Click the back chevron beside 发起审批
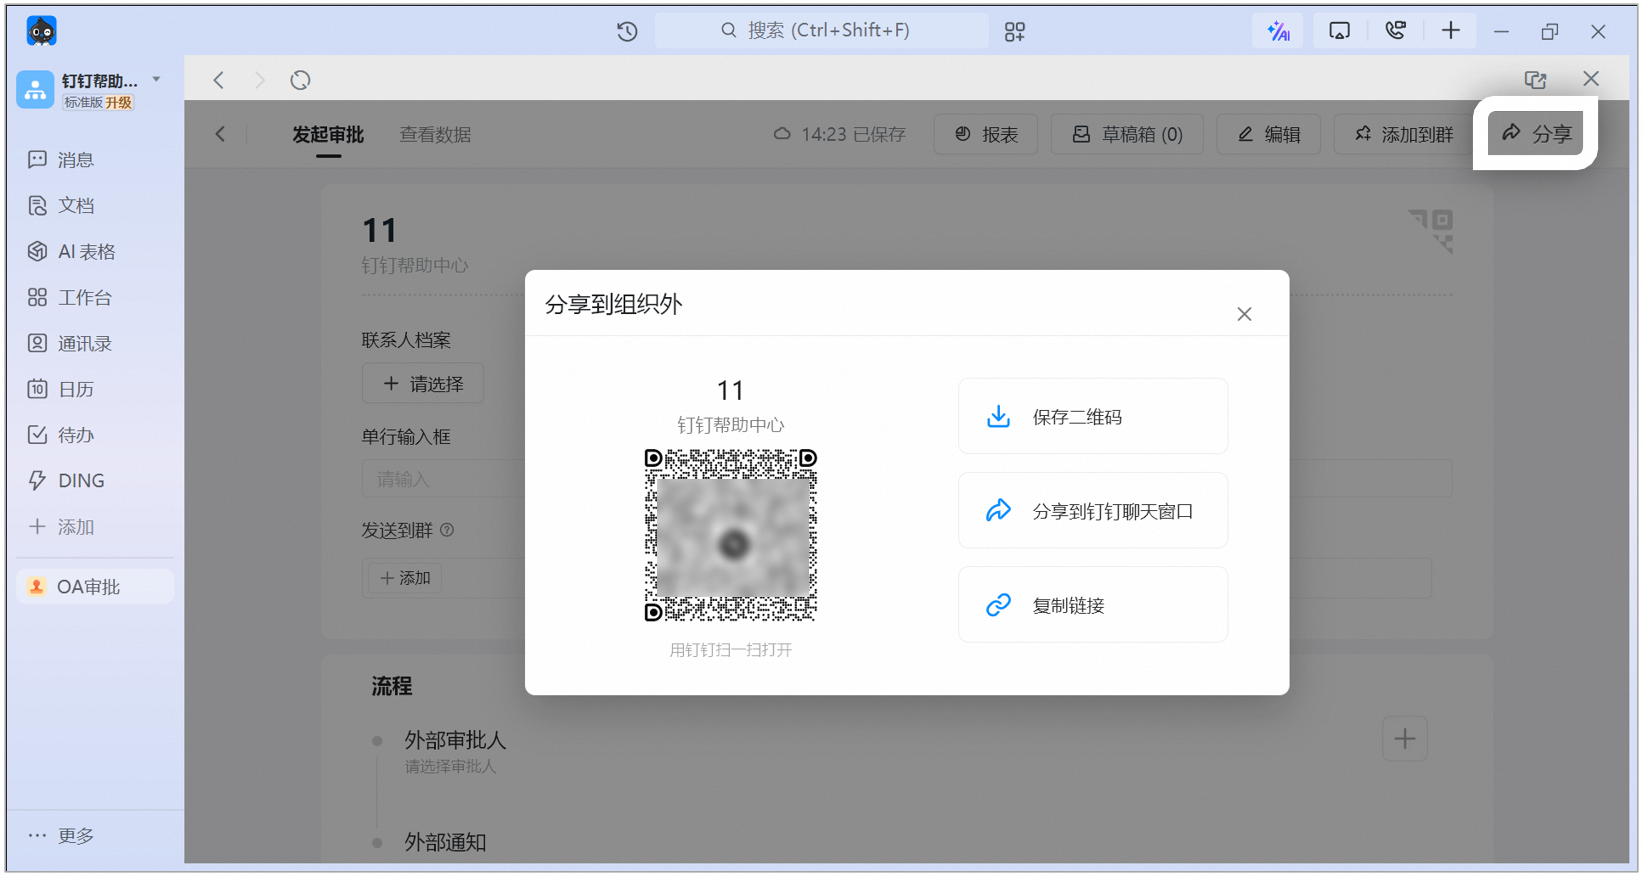The height and width of the screenshot is (878, 1644). coord(221,134)
